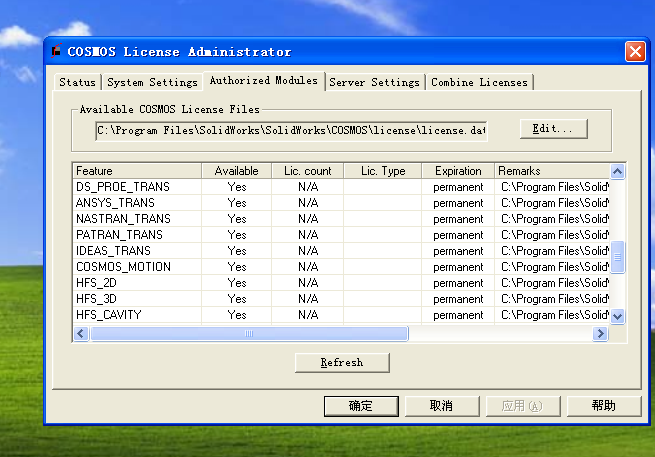Image resolution: width=655 pixels, height=457 pixels.
Task: Click the COSMOS title bar application icon
Action: (56, 51)
